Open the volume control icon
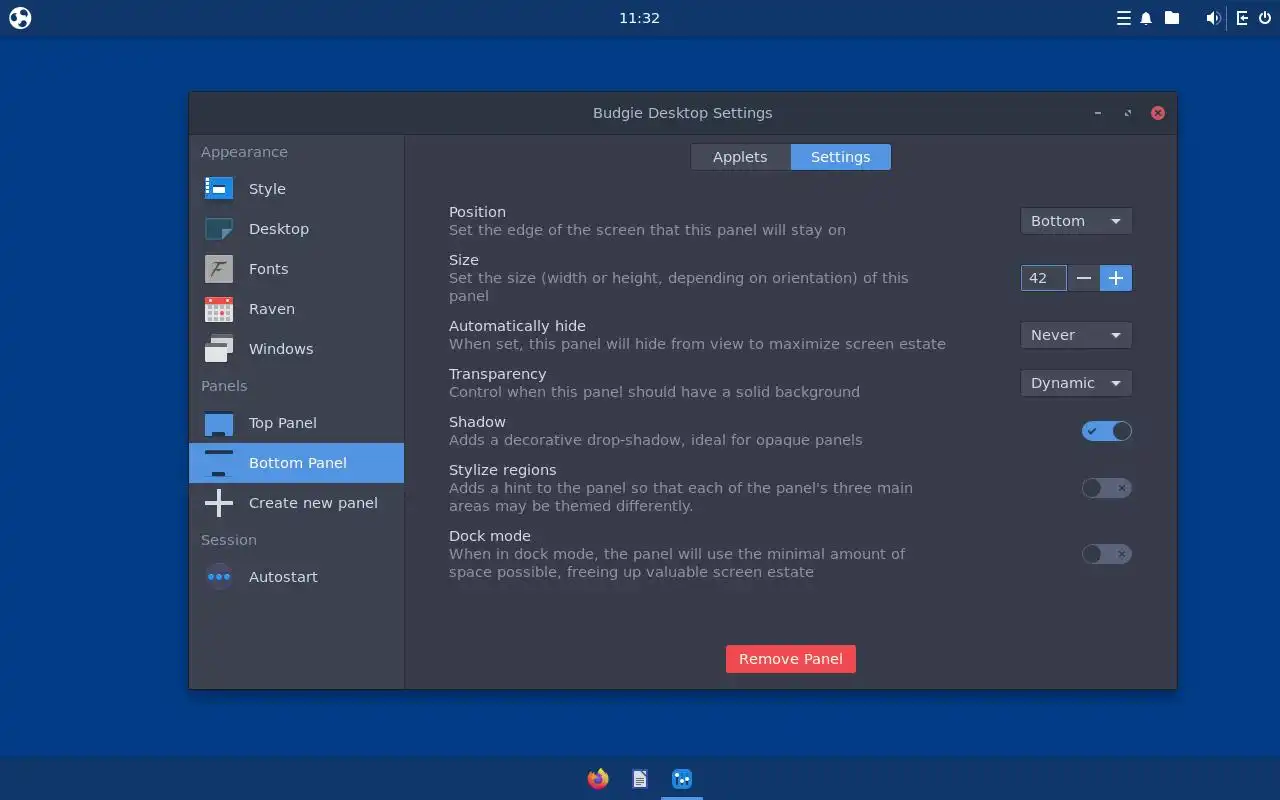1280x800 pixels. click(1213, 18)
